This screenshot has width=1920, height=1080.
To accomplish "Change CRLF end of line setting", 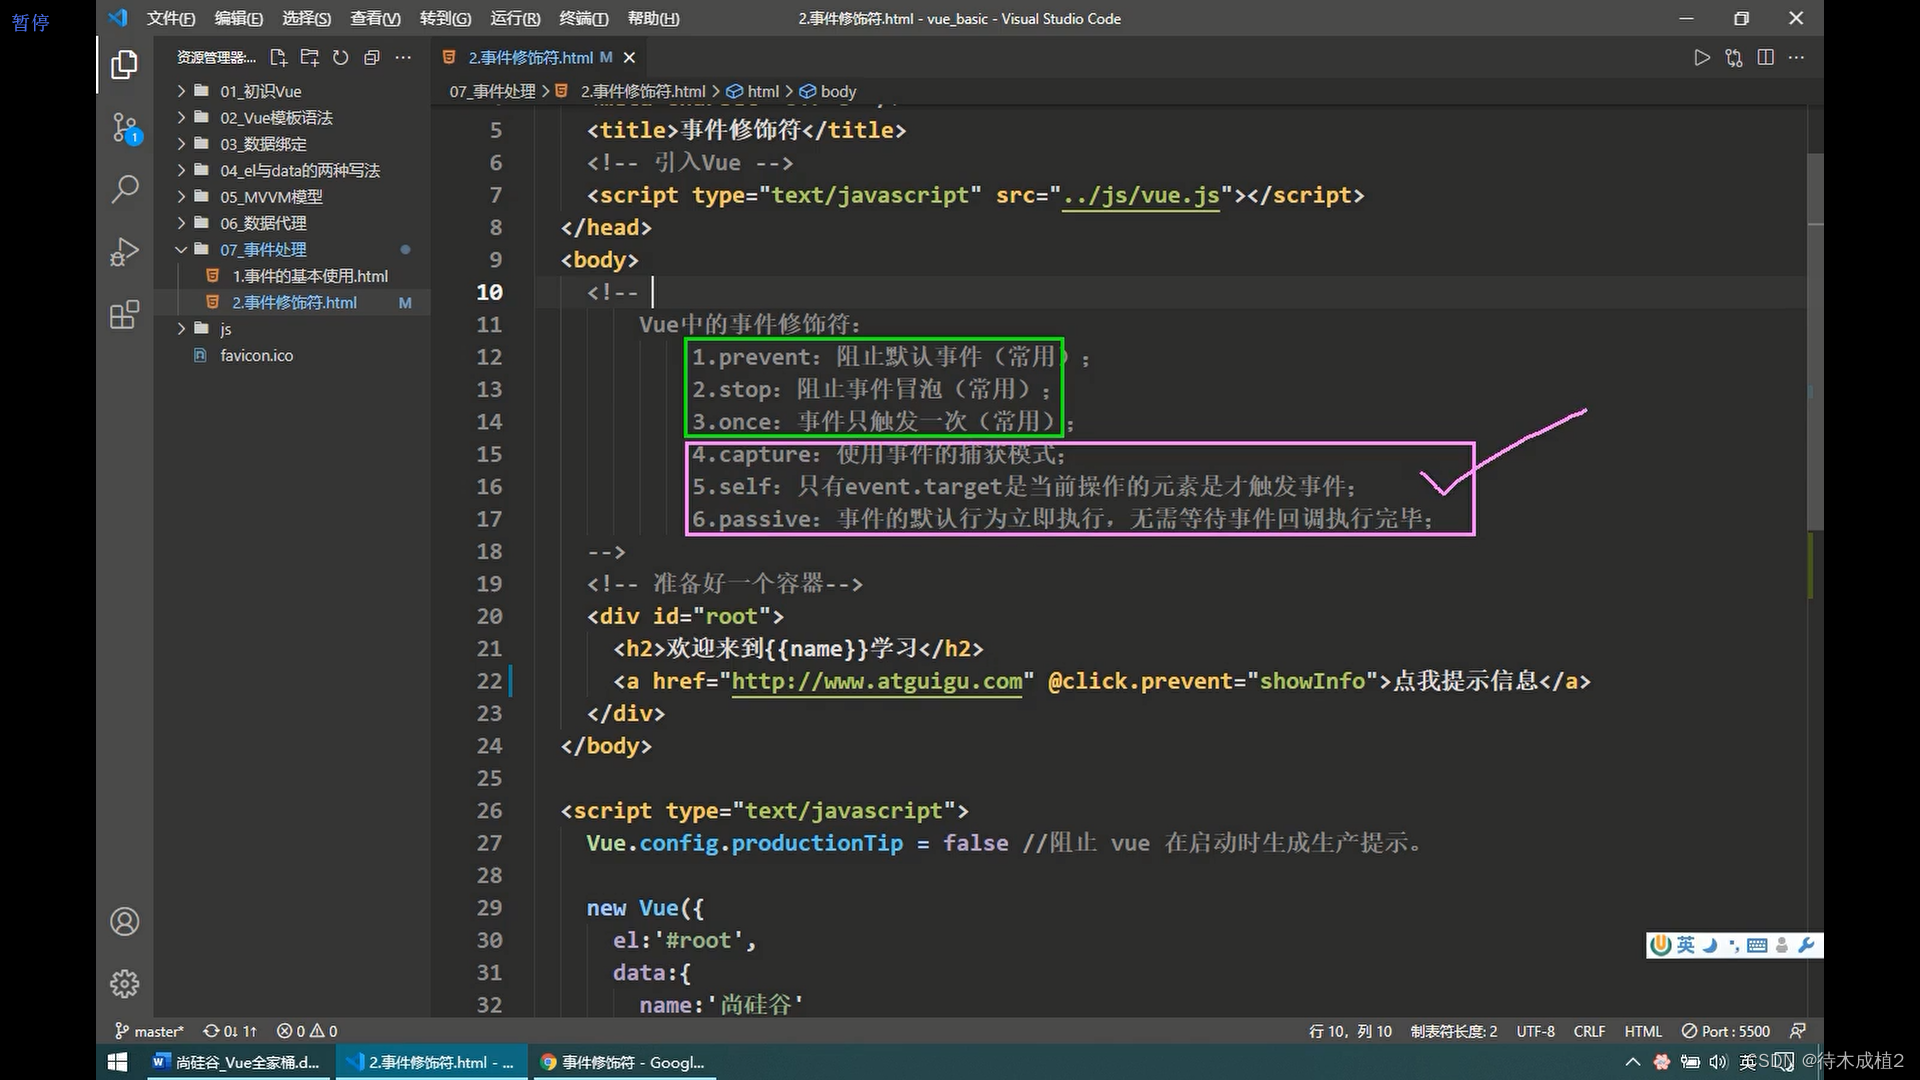I will (1589, 1031).
